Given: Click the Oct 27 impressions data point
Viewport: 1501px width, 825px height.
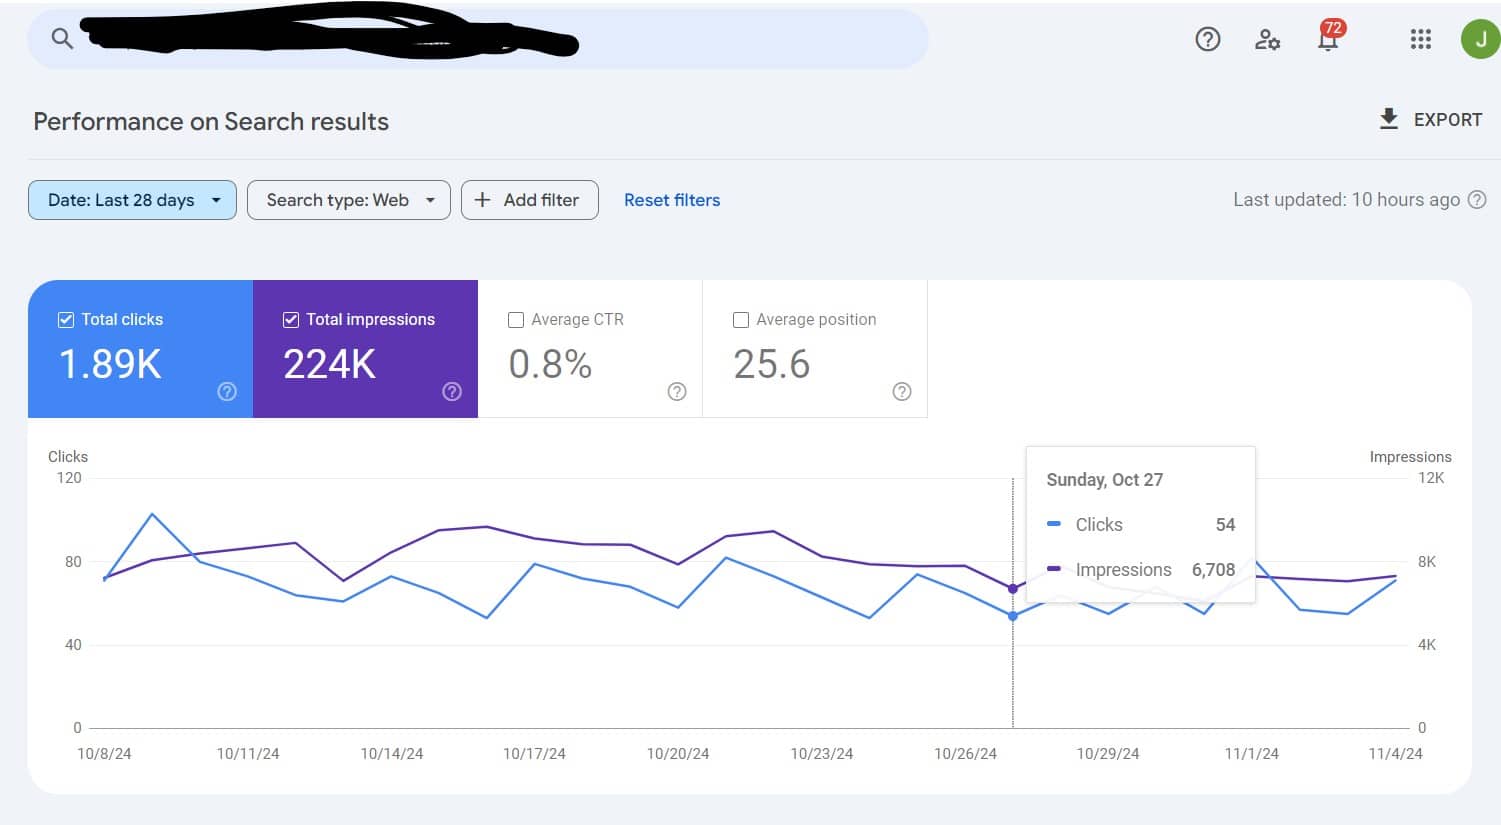Looking at the screenshot, I should pos(1013,589).
